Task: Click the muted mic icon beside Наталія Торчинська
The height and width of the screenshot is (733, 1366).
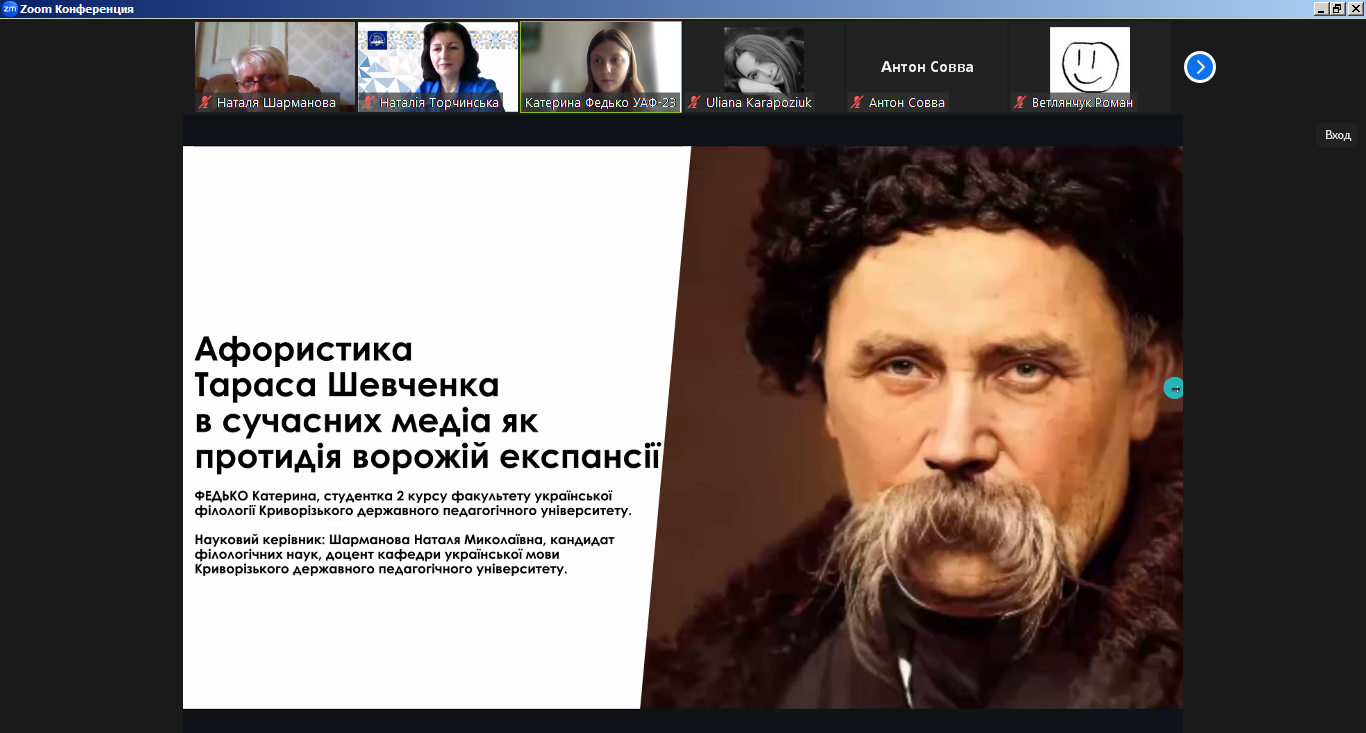Action: tap(369, 102)
